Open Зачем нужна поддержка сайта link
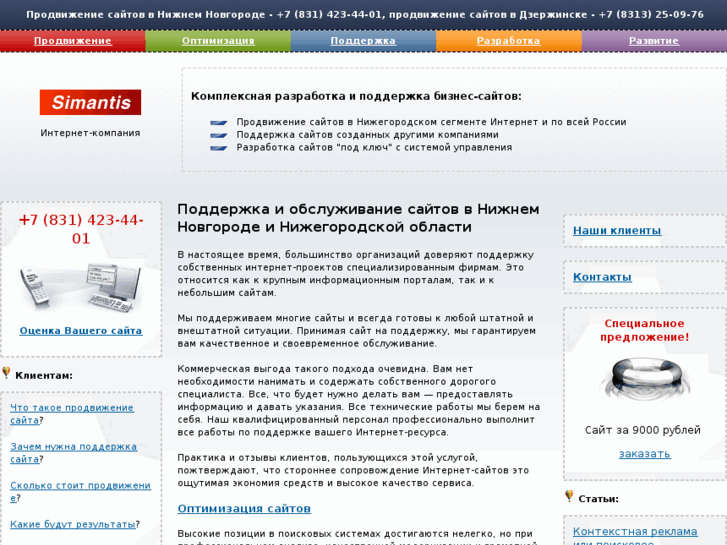Viewport: 727px width, 545px height. tap(73, 453)
